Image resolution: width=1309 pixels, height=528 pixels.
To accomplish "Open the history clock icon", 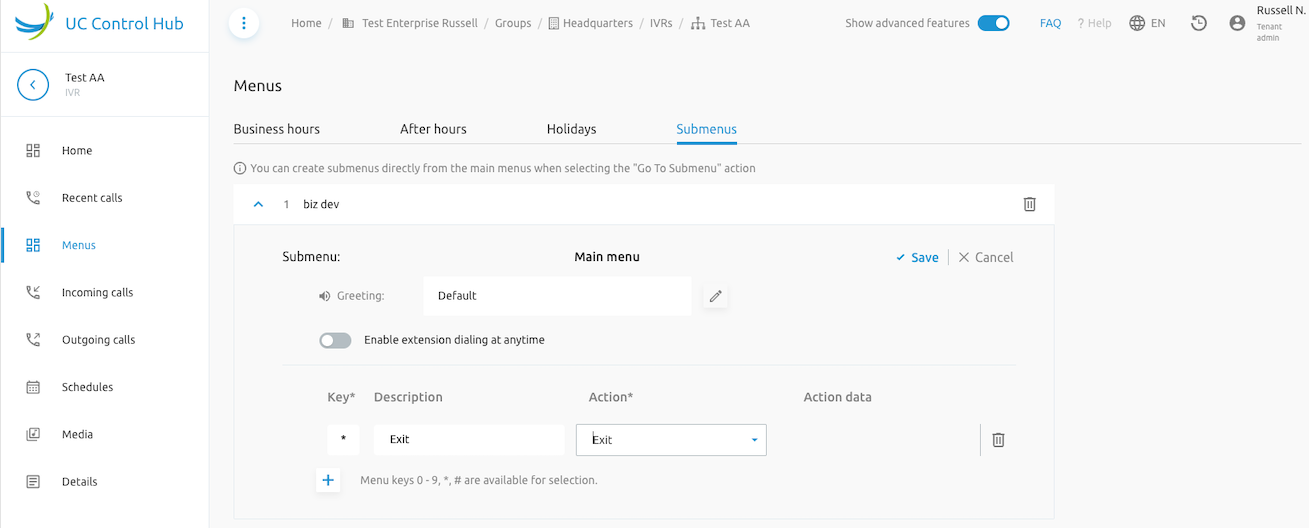I will (x=1199, y=23).
